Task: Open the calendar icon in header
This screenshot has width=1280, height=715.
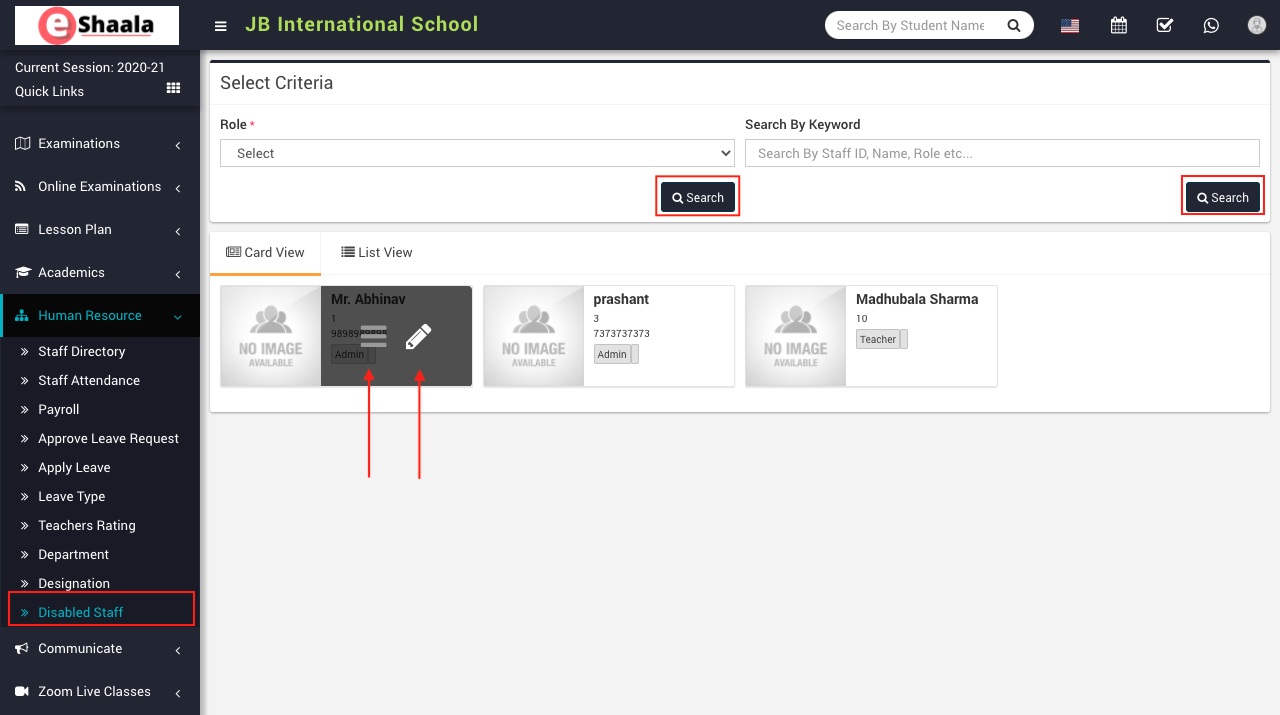Action: 1119,26
